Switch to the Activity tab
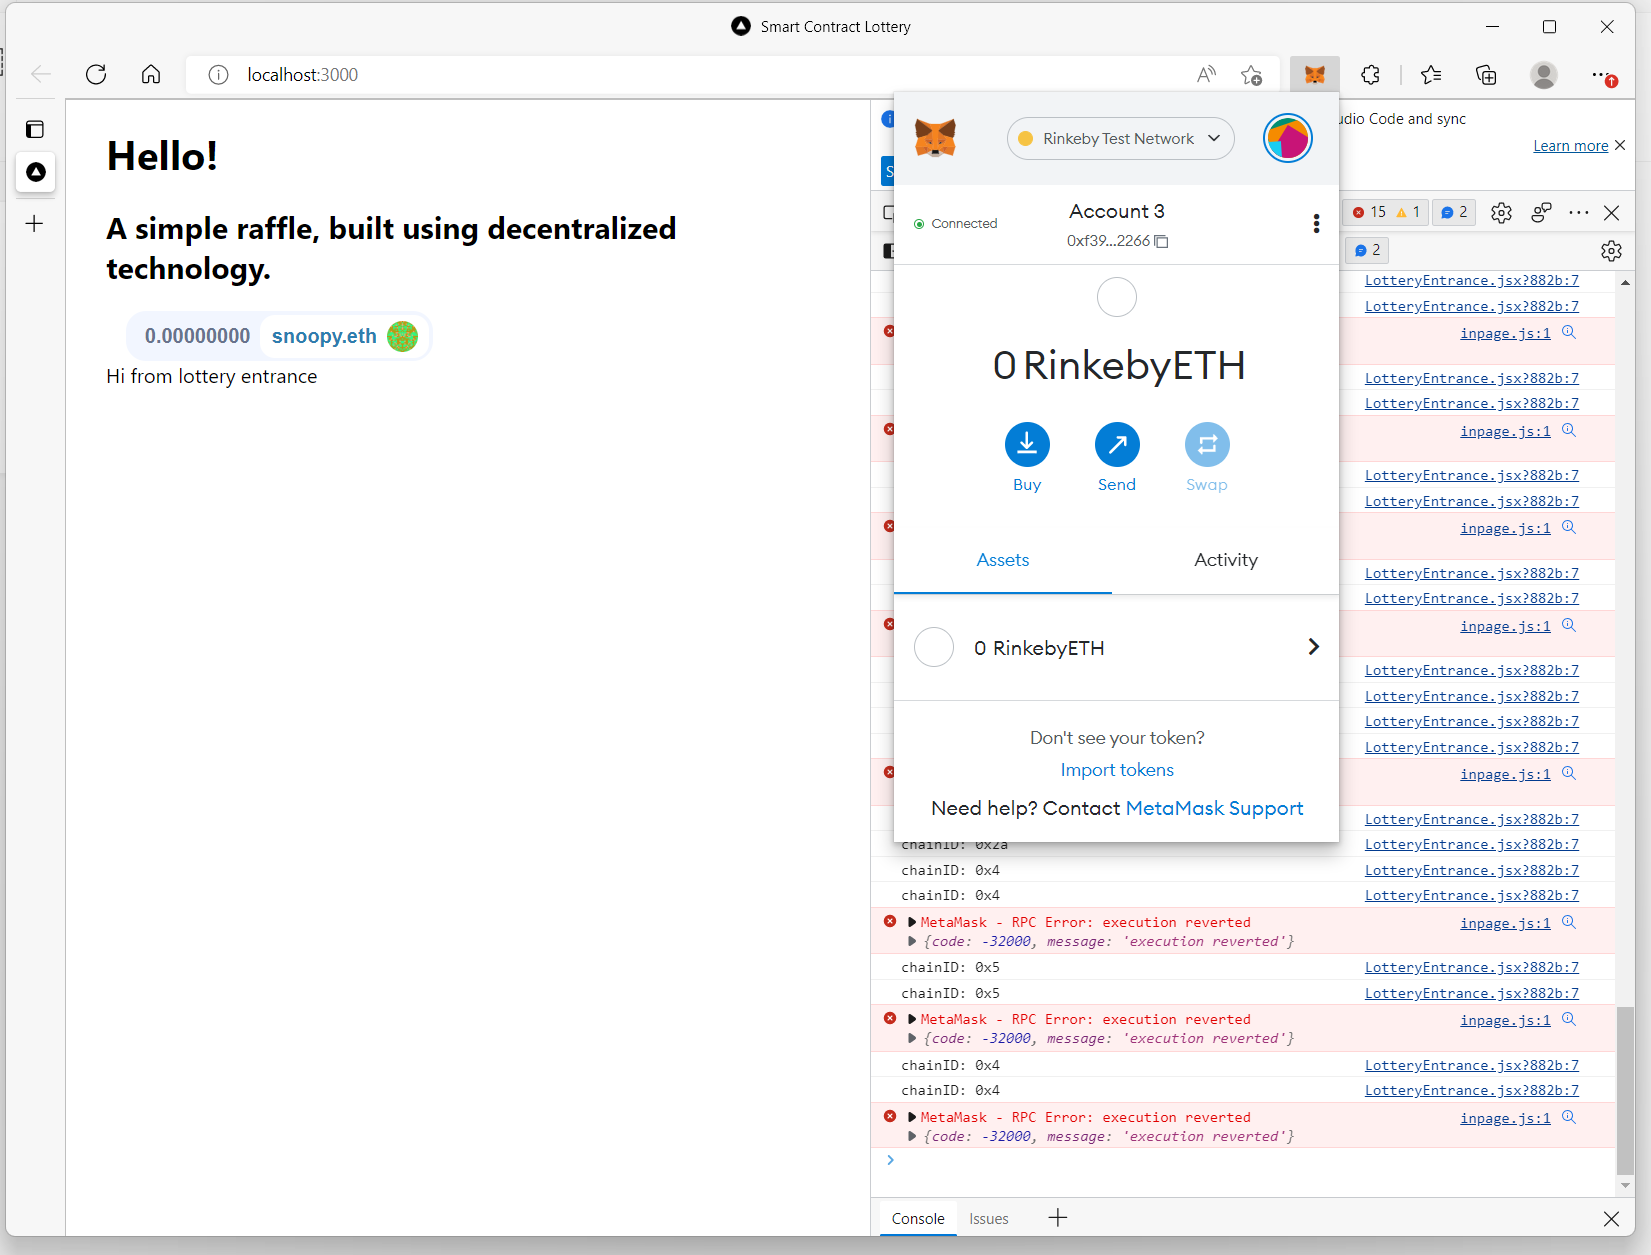This screenshot has height=1255, width=1651. pyautogui.click(x=1226, y=560)
